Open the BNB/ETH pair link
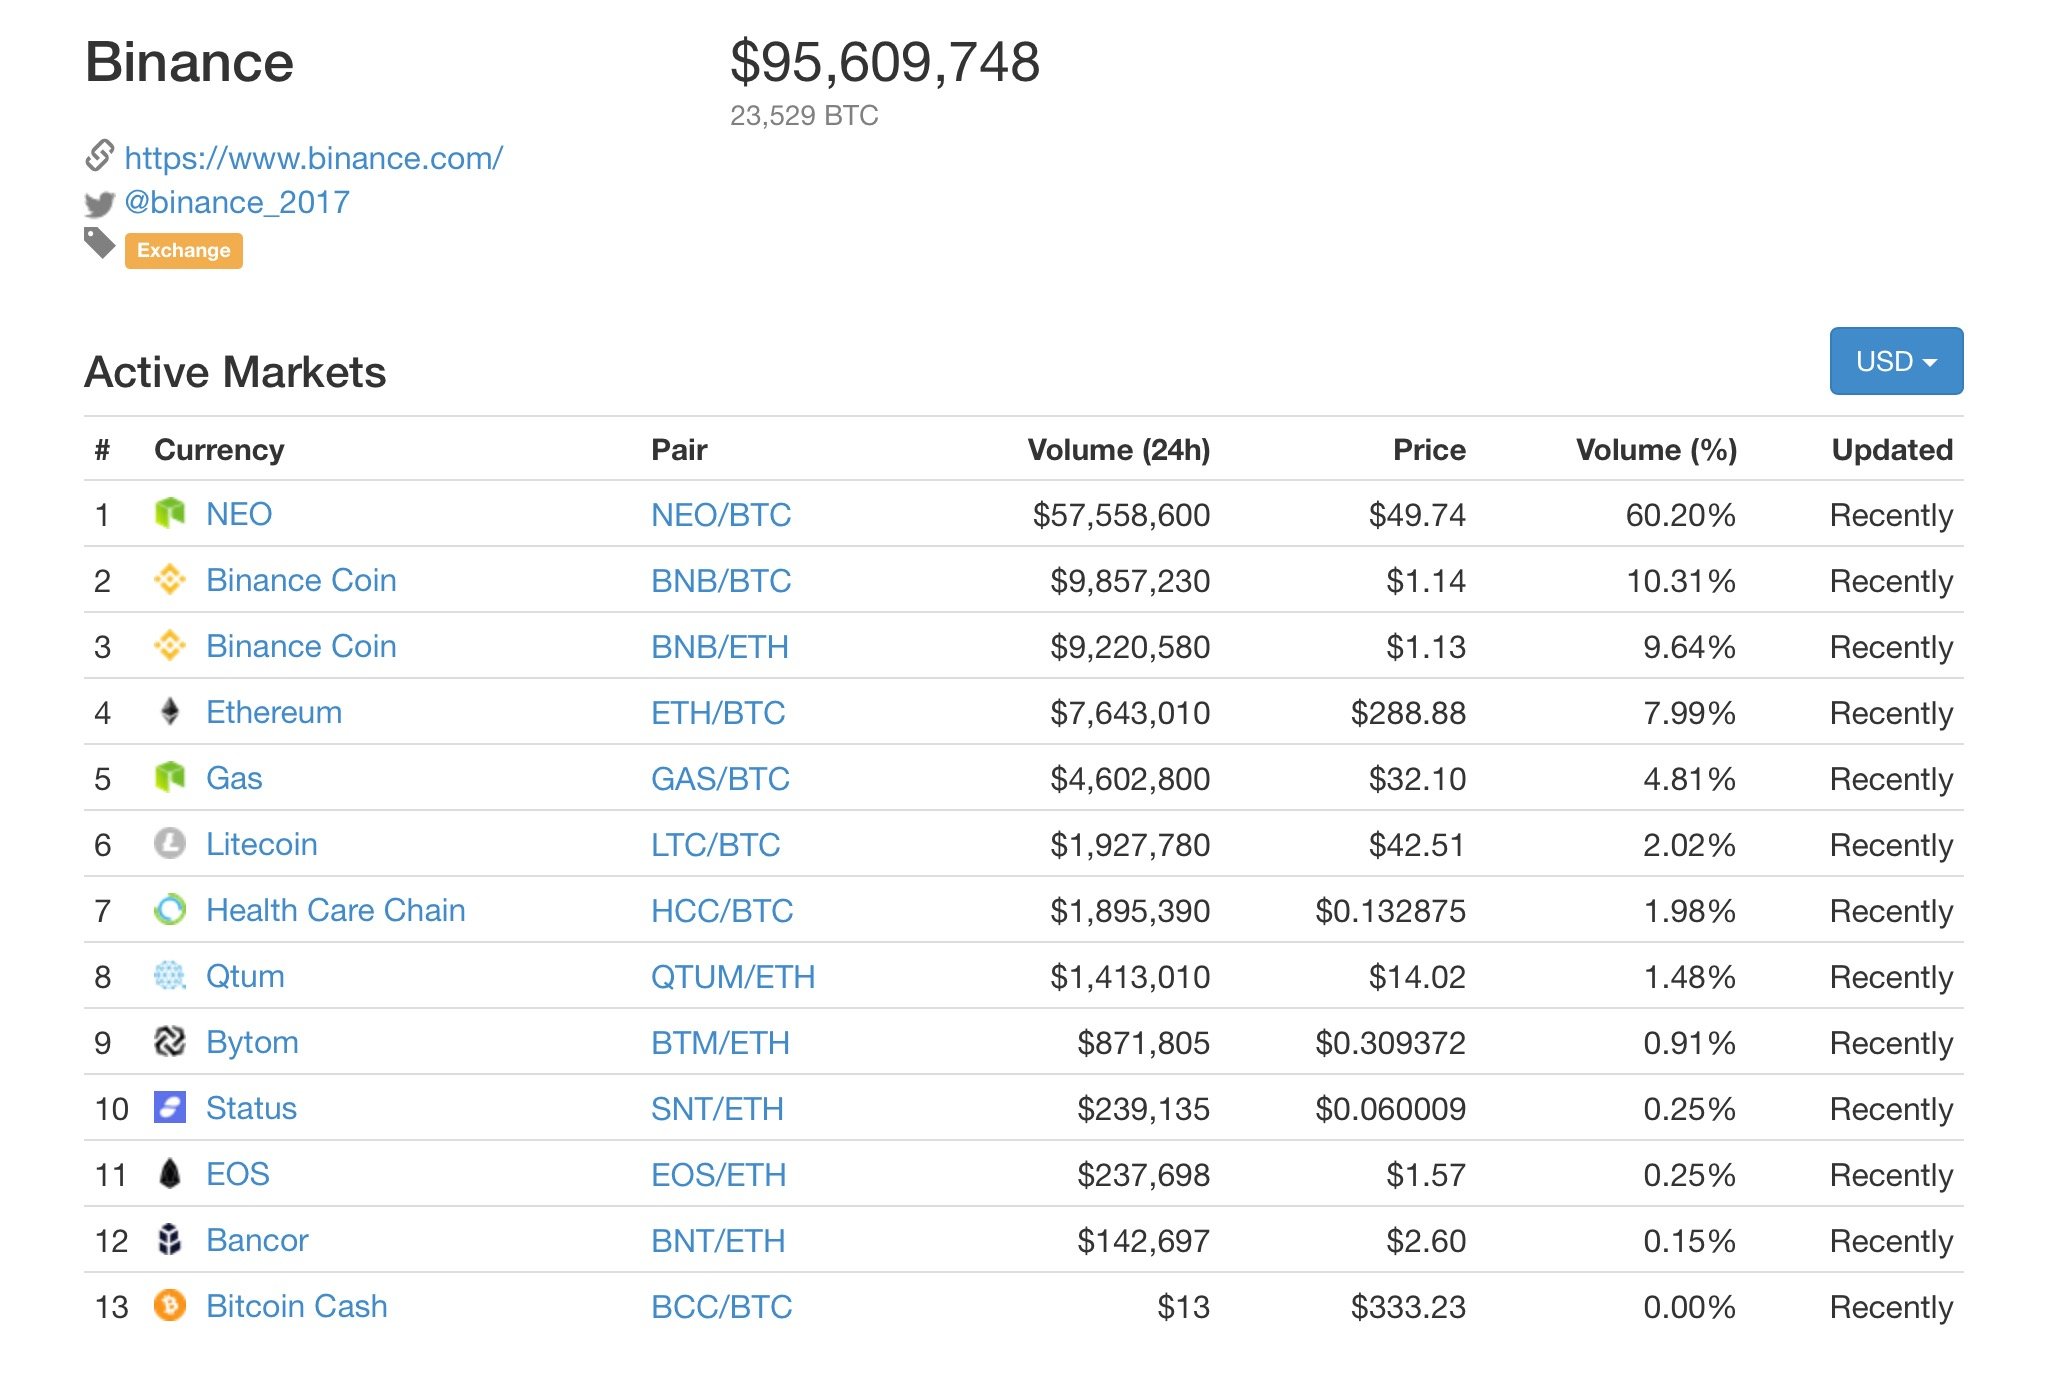The width and height of the screenshot is (2048, 1373). tap(720, 647)
